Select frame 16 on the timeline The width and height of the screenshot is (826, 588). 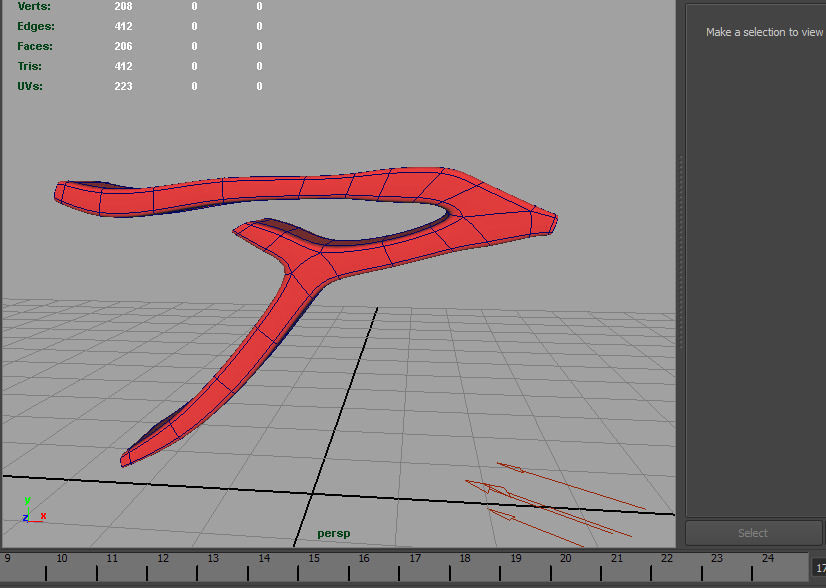click(364, 557)
